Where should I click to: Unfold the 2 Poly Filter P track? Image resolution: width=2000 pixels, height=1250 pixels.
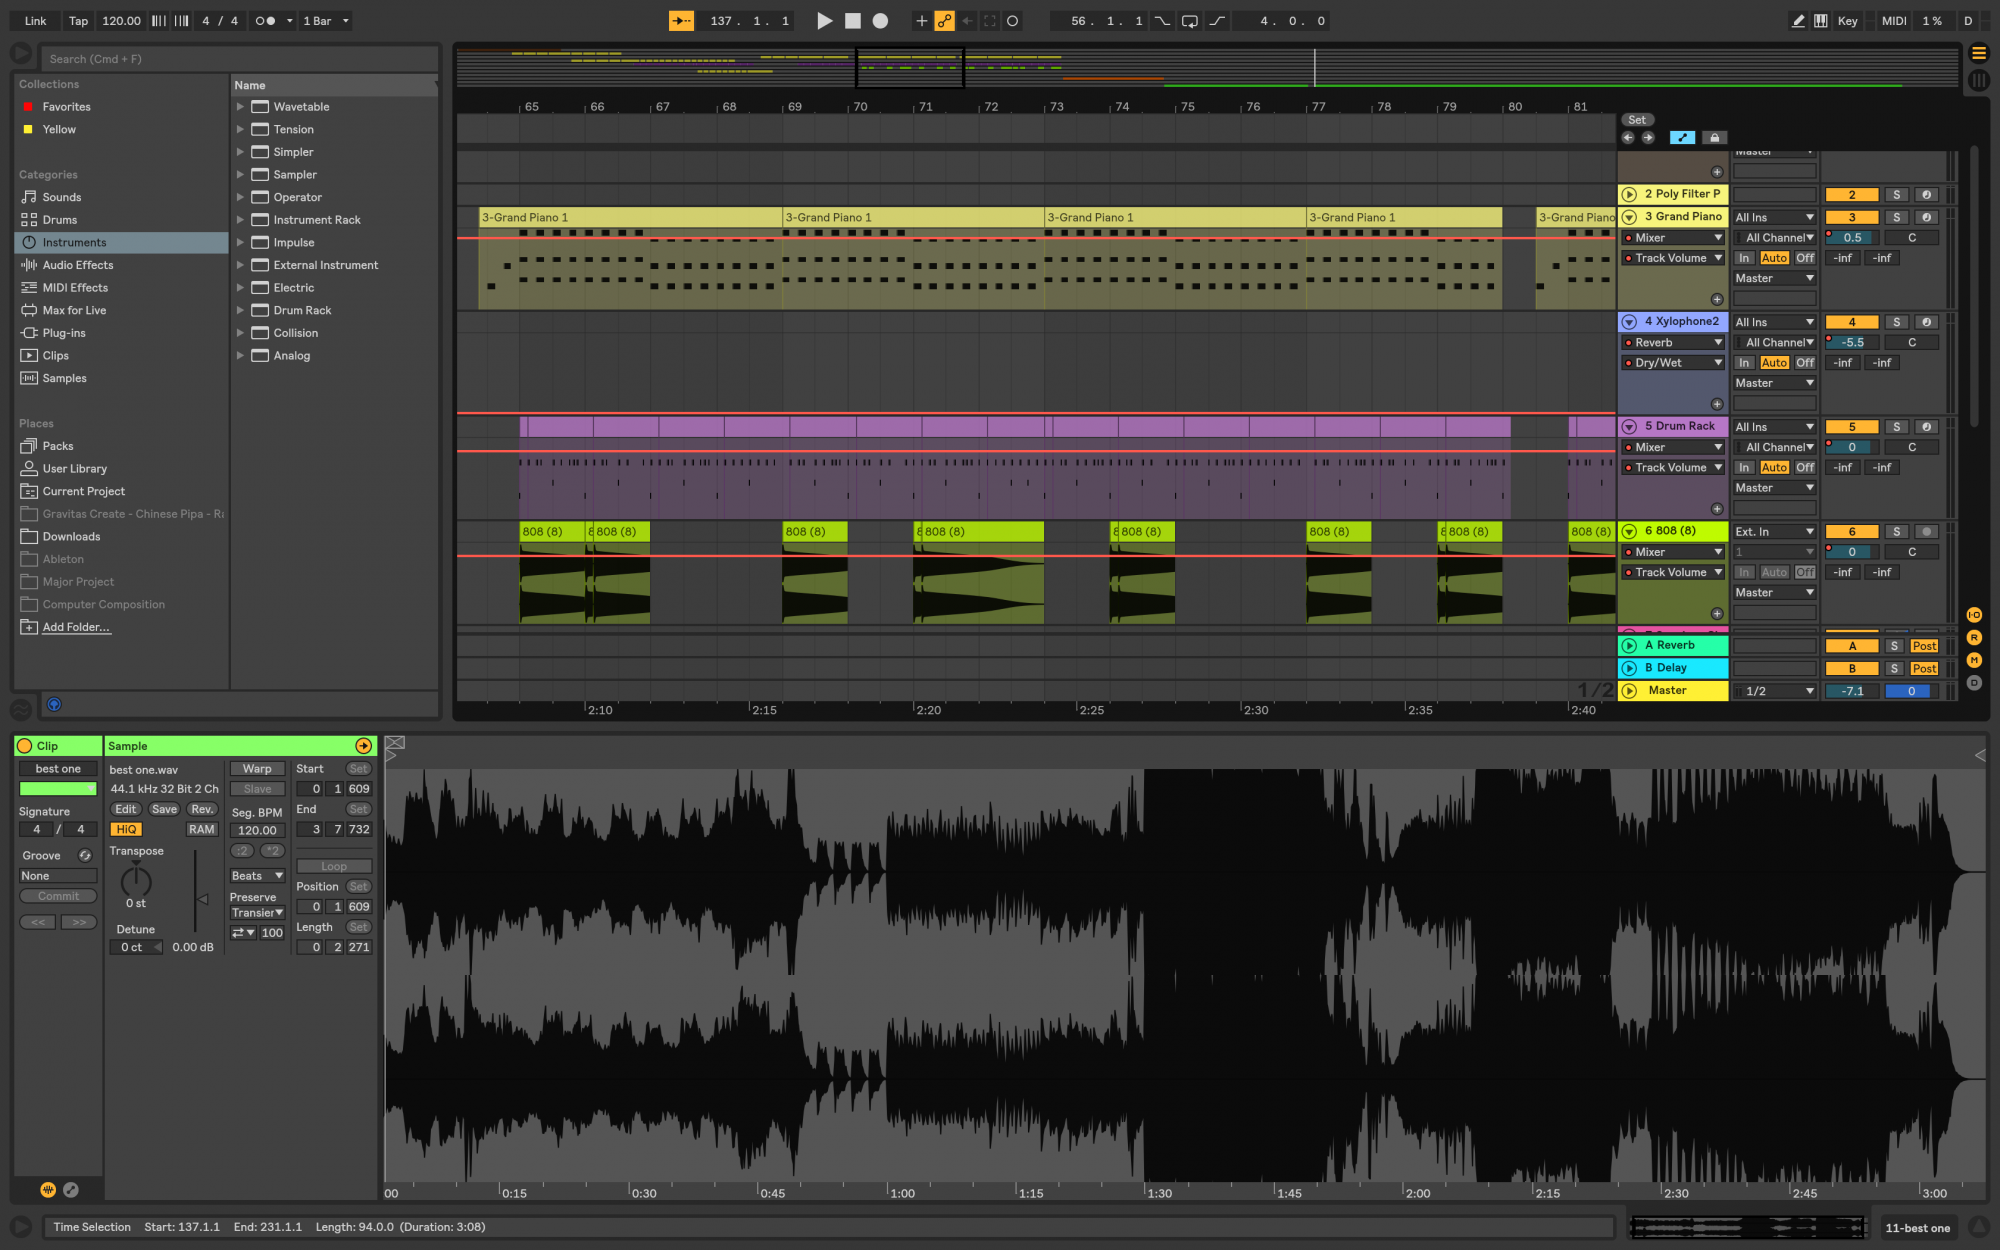point(1629,195)
